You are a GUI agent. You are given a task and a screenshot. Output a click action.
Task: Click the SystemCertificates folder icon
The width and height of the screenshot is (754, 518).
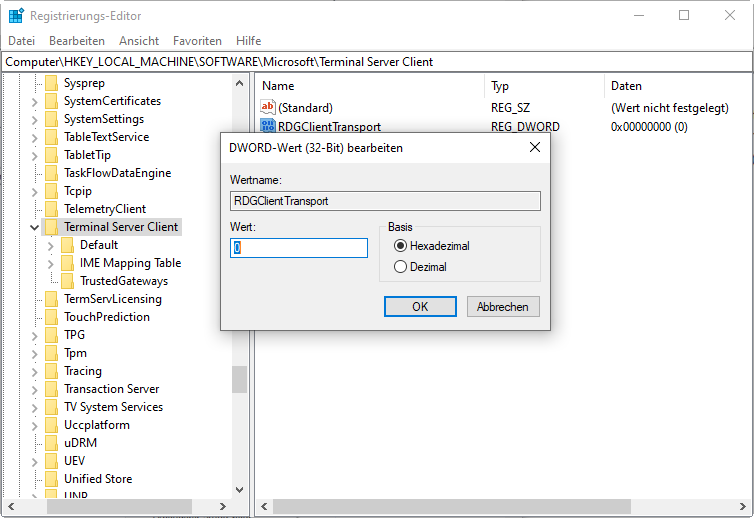click(x=52, y=101)
